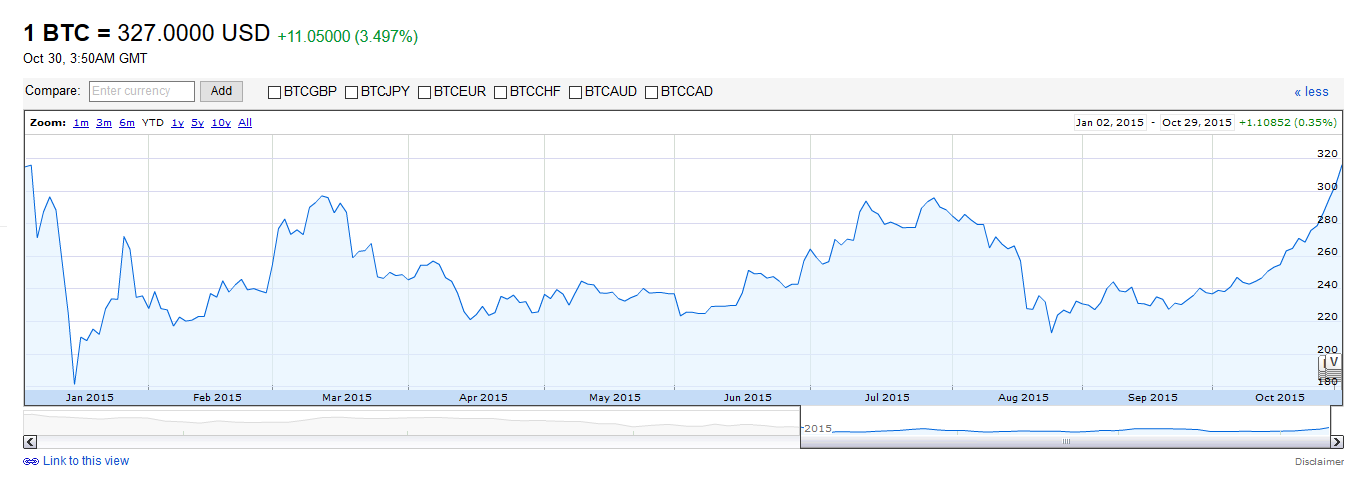Click the left scroll arrow of timeline

pos(30,441)
